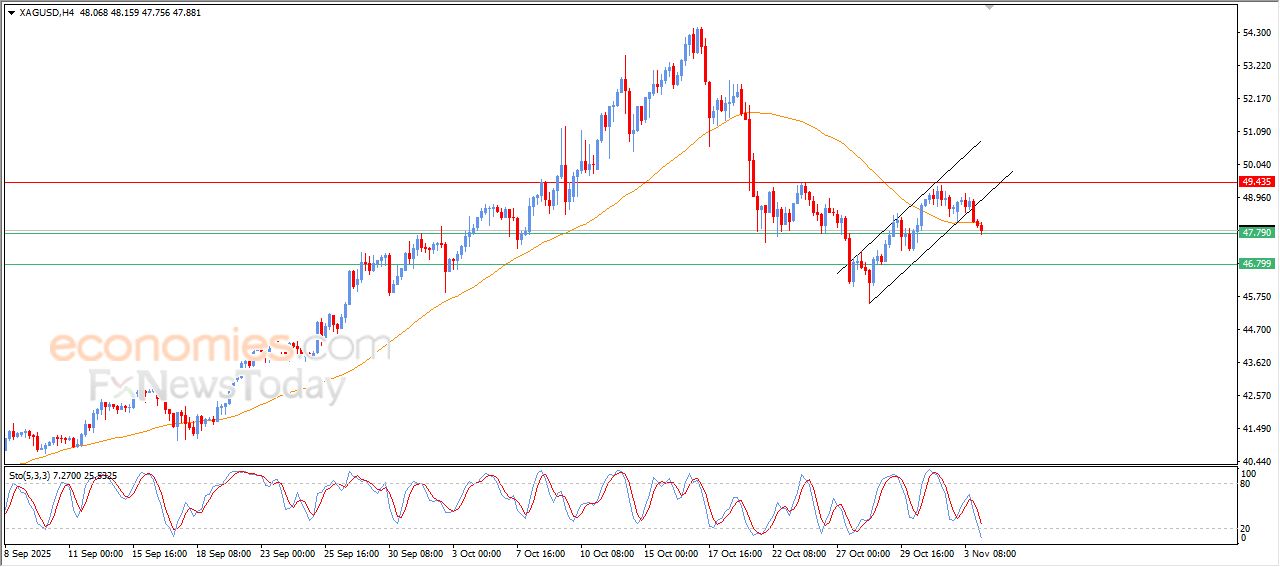Viewport: 1280px width, 567px height.
Task: Click the economies.com watermark logo
Action: 220,347
